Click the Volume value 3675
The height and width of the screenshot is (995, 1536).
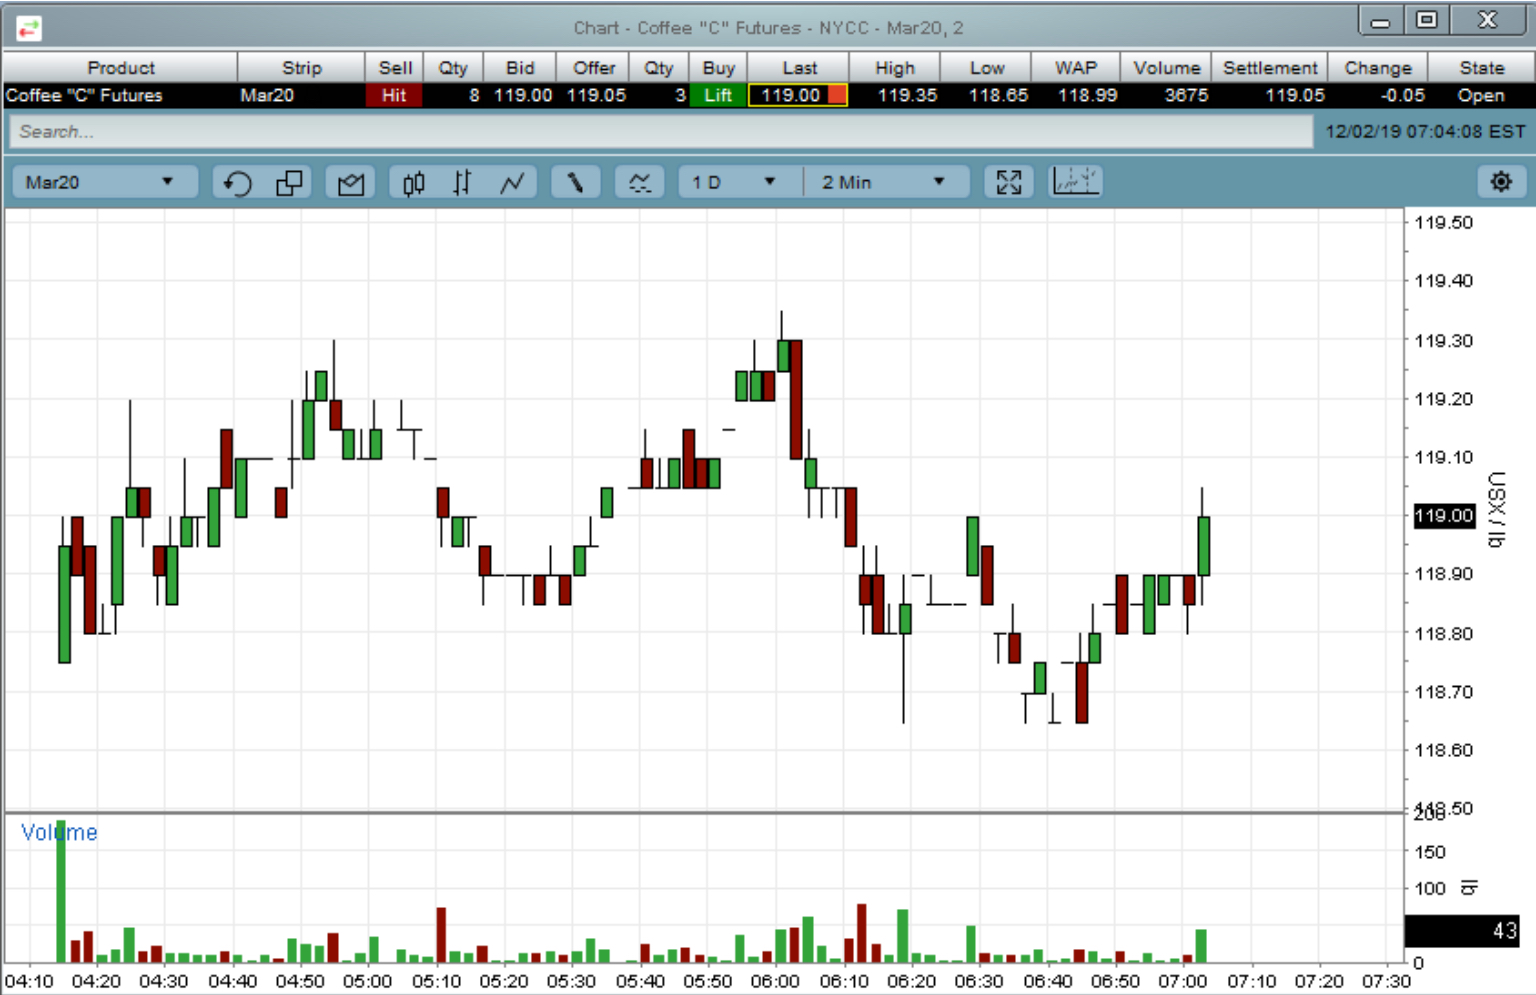tap(1186, 95)
